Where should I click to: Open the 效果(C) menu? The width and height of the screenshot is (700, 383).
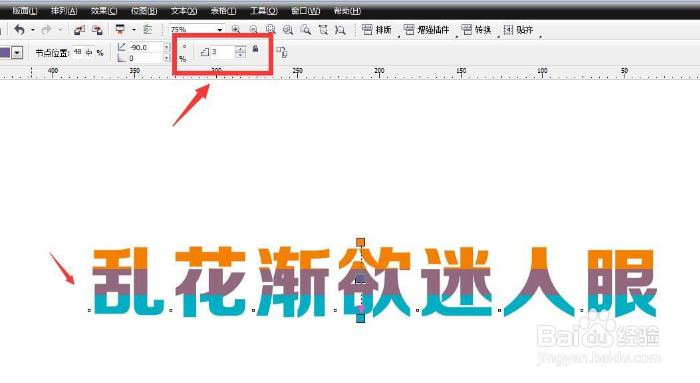pyautogui.click(x=104, y=11)
